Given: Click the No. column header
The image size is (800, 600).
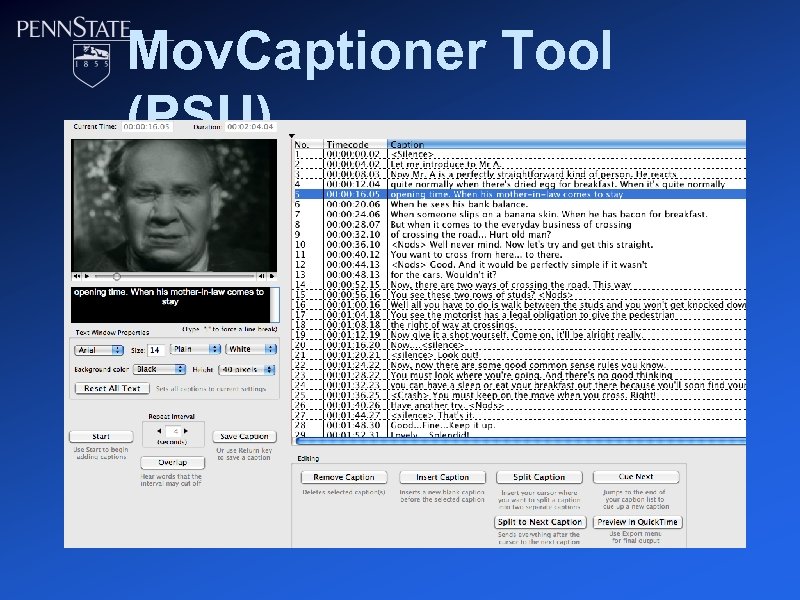Looking at the screenshot, I should 308,144.
